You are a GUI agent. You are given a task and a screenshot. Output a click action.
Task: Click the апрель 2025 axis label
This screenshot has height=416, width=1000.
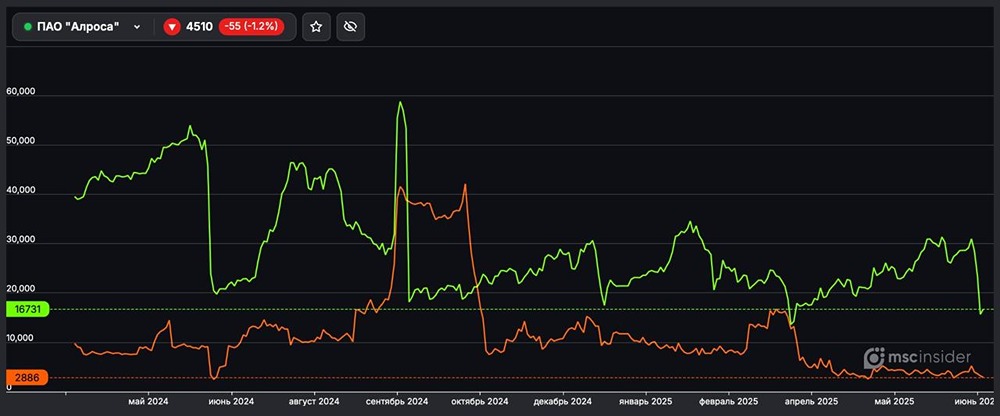[x=811, y=401]
